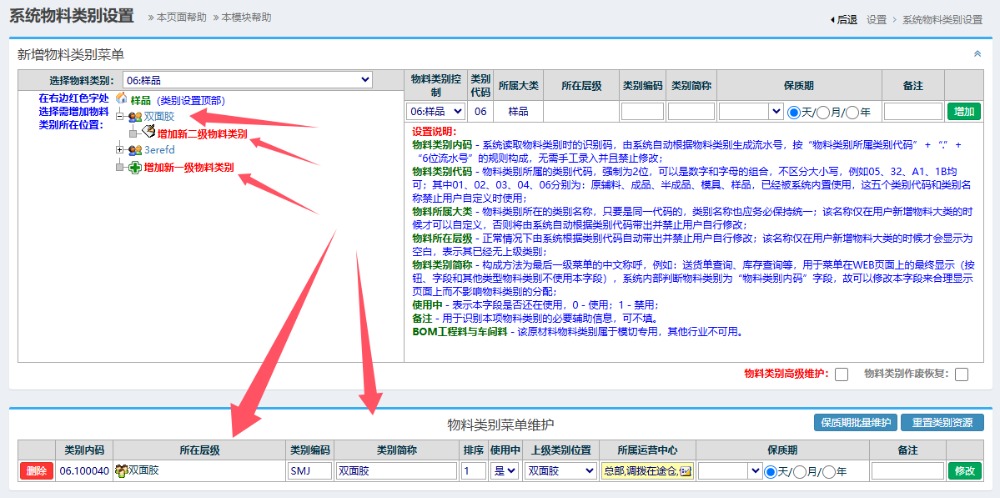Collapse the 新增物料类别菜单 panel with the chevron icon
Image resolution: width=1000 pixels, height=498 pixels.
pyautogui.click(x=977, y=54)
